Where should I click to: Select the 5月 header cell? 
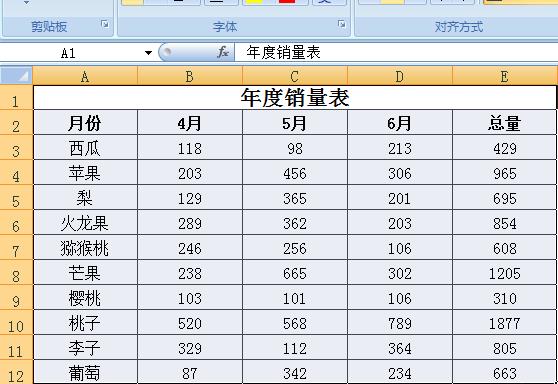point(295,122)
